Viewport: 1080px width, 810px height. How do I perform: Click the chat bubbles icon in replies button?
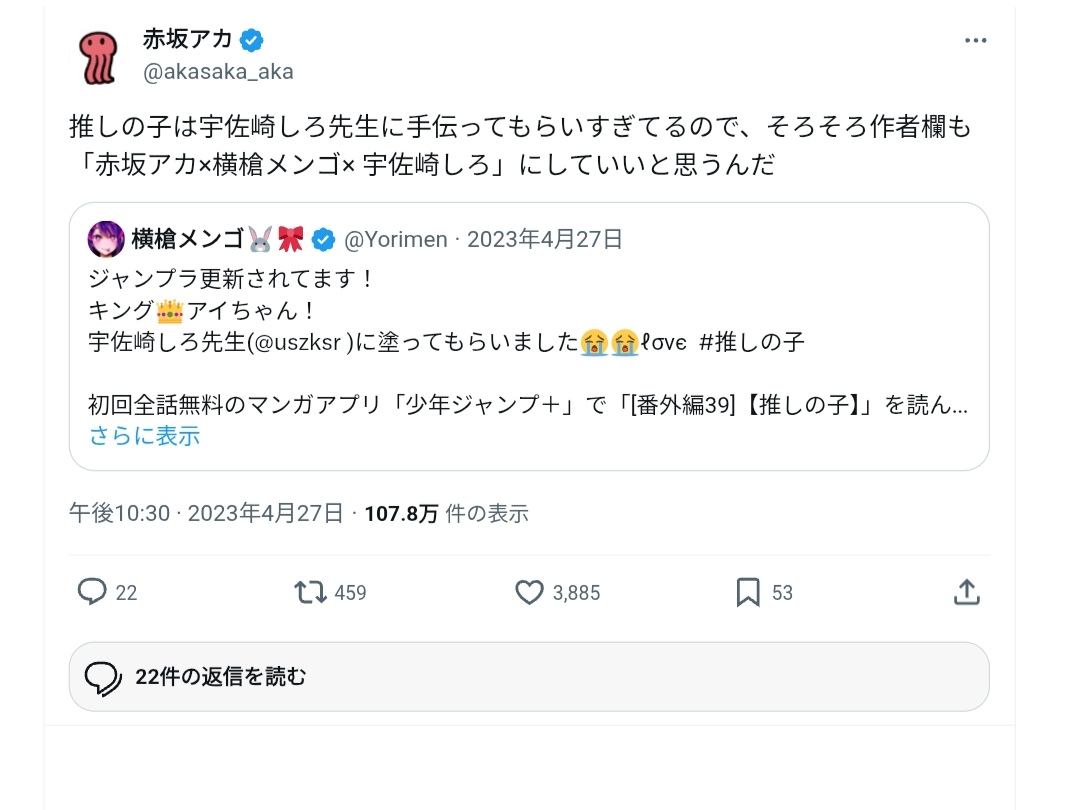(104, 678)
